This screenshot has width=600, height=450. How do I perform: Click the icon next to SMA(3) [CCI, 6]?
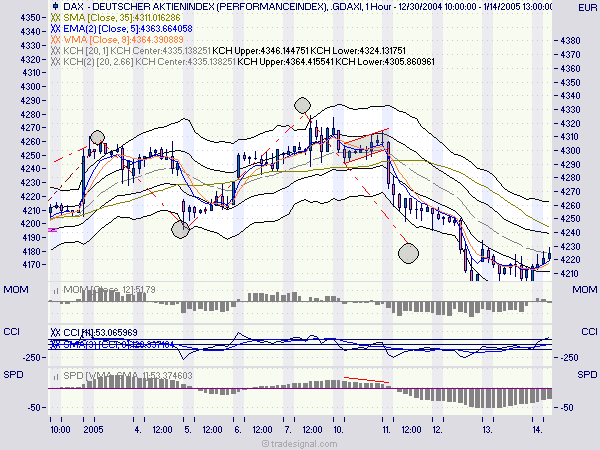click(55, 344)
